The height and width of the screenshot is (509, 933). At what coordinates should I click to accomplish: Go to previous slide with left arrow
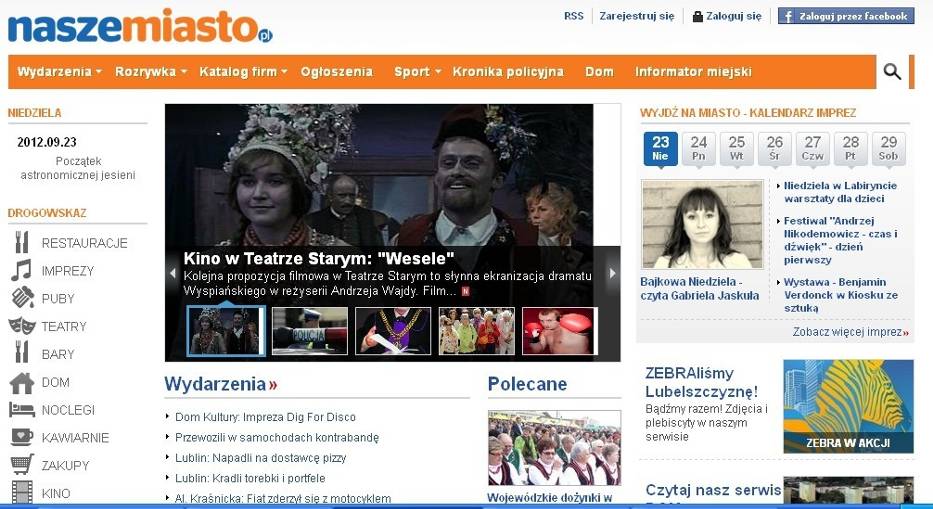pos(173,273)
